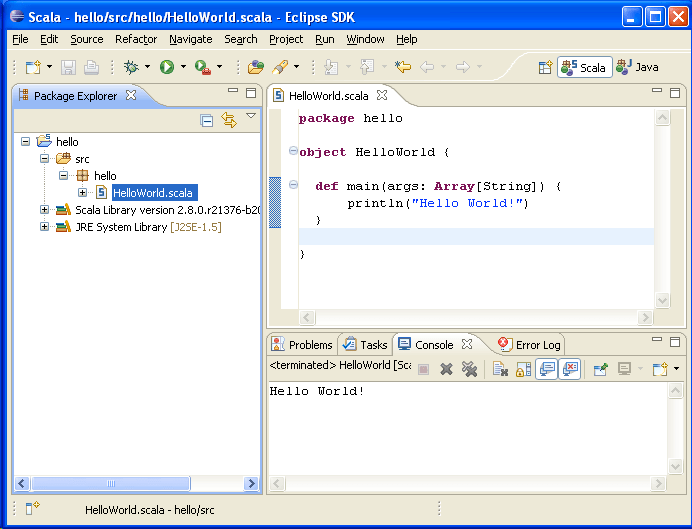Screen dimensions: 692x529
Task: Click the Print icon in toolbar
Action: (91, 67)
